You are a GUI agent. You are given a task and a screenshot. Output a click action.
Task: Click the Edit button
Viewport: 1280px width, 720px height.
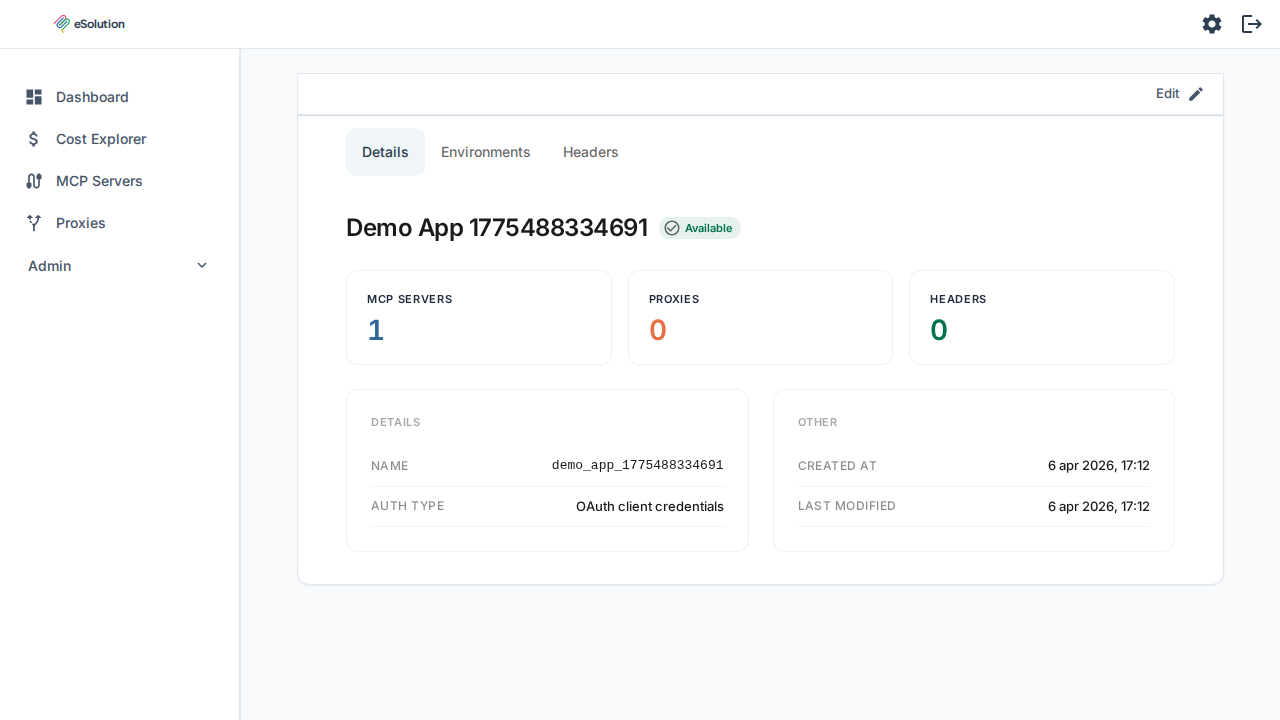point(1180,94)
